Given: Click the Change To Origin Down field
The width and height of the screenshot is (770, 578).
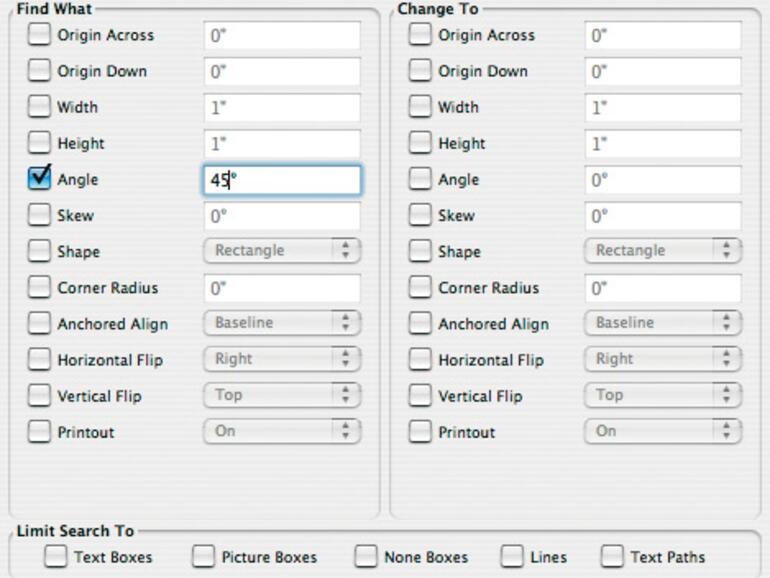Looking at the screenshot, I should click(662, 72).
